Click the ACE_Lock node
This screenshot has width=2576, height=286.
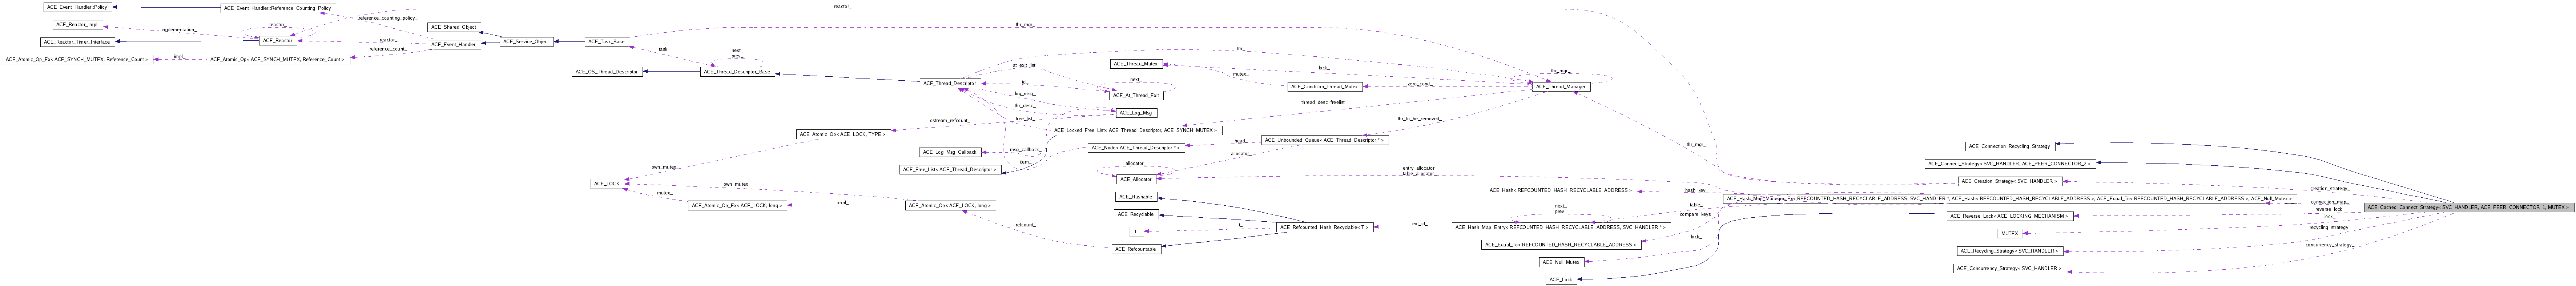[x=1561, y=280]
